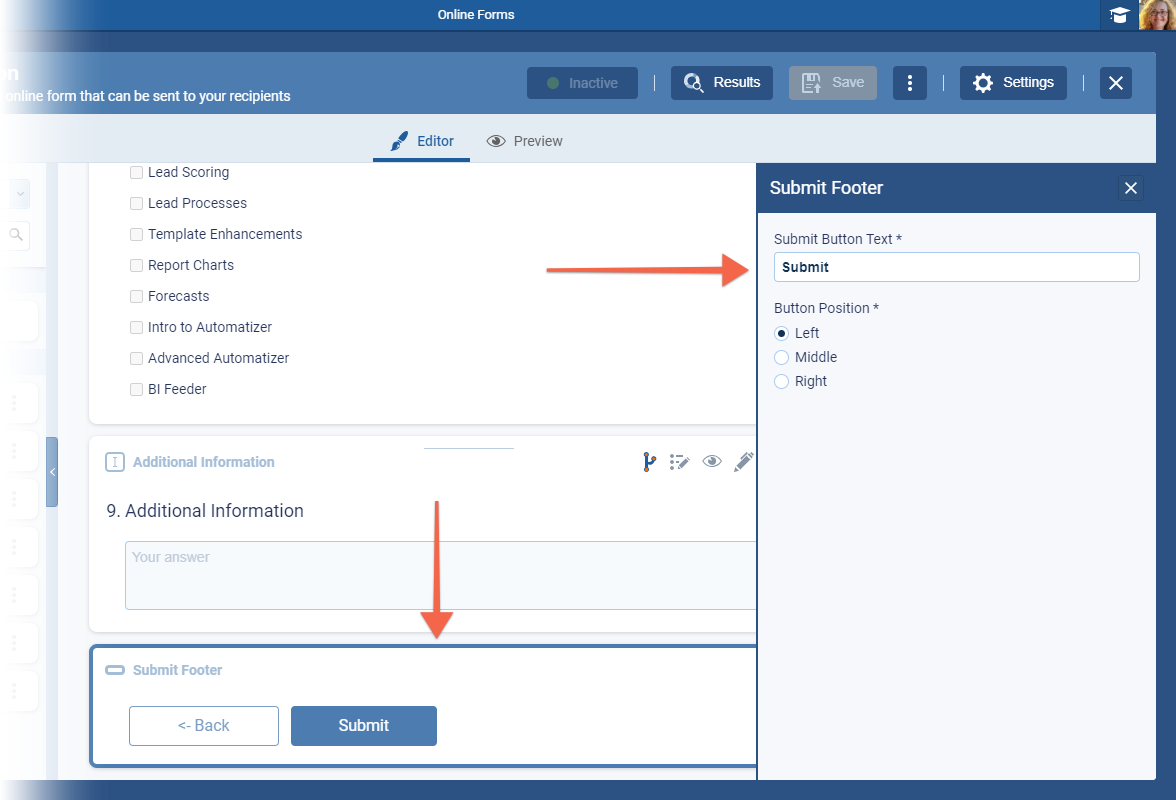Collapse the left sidebar with the chevron handle
This screenshot has height=800, width=1176.
tap(52, 472)
